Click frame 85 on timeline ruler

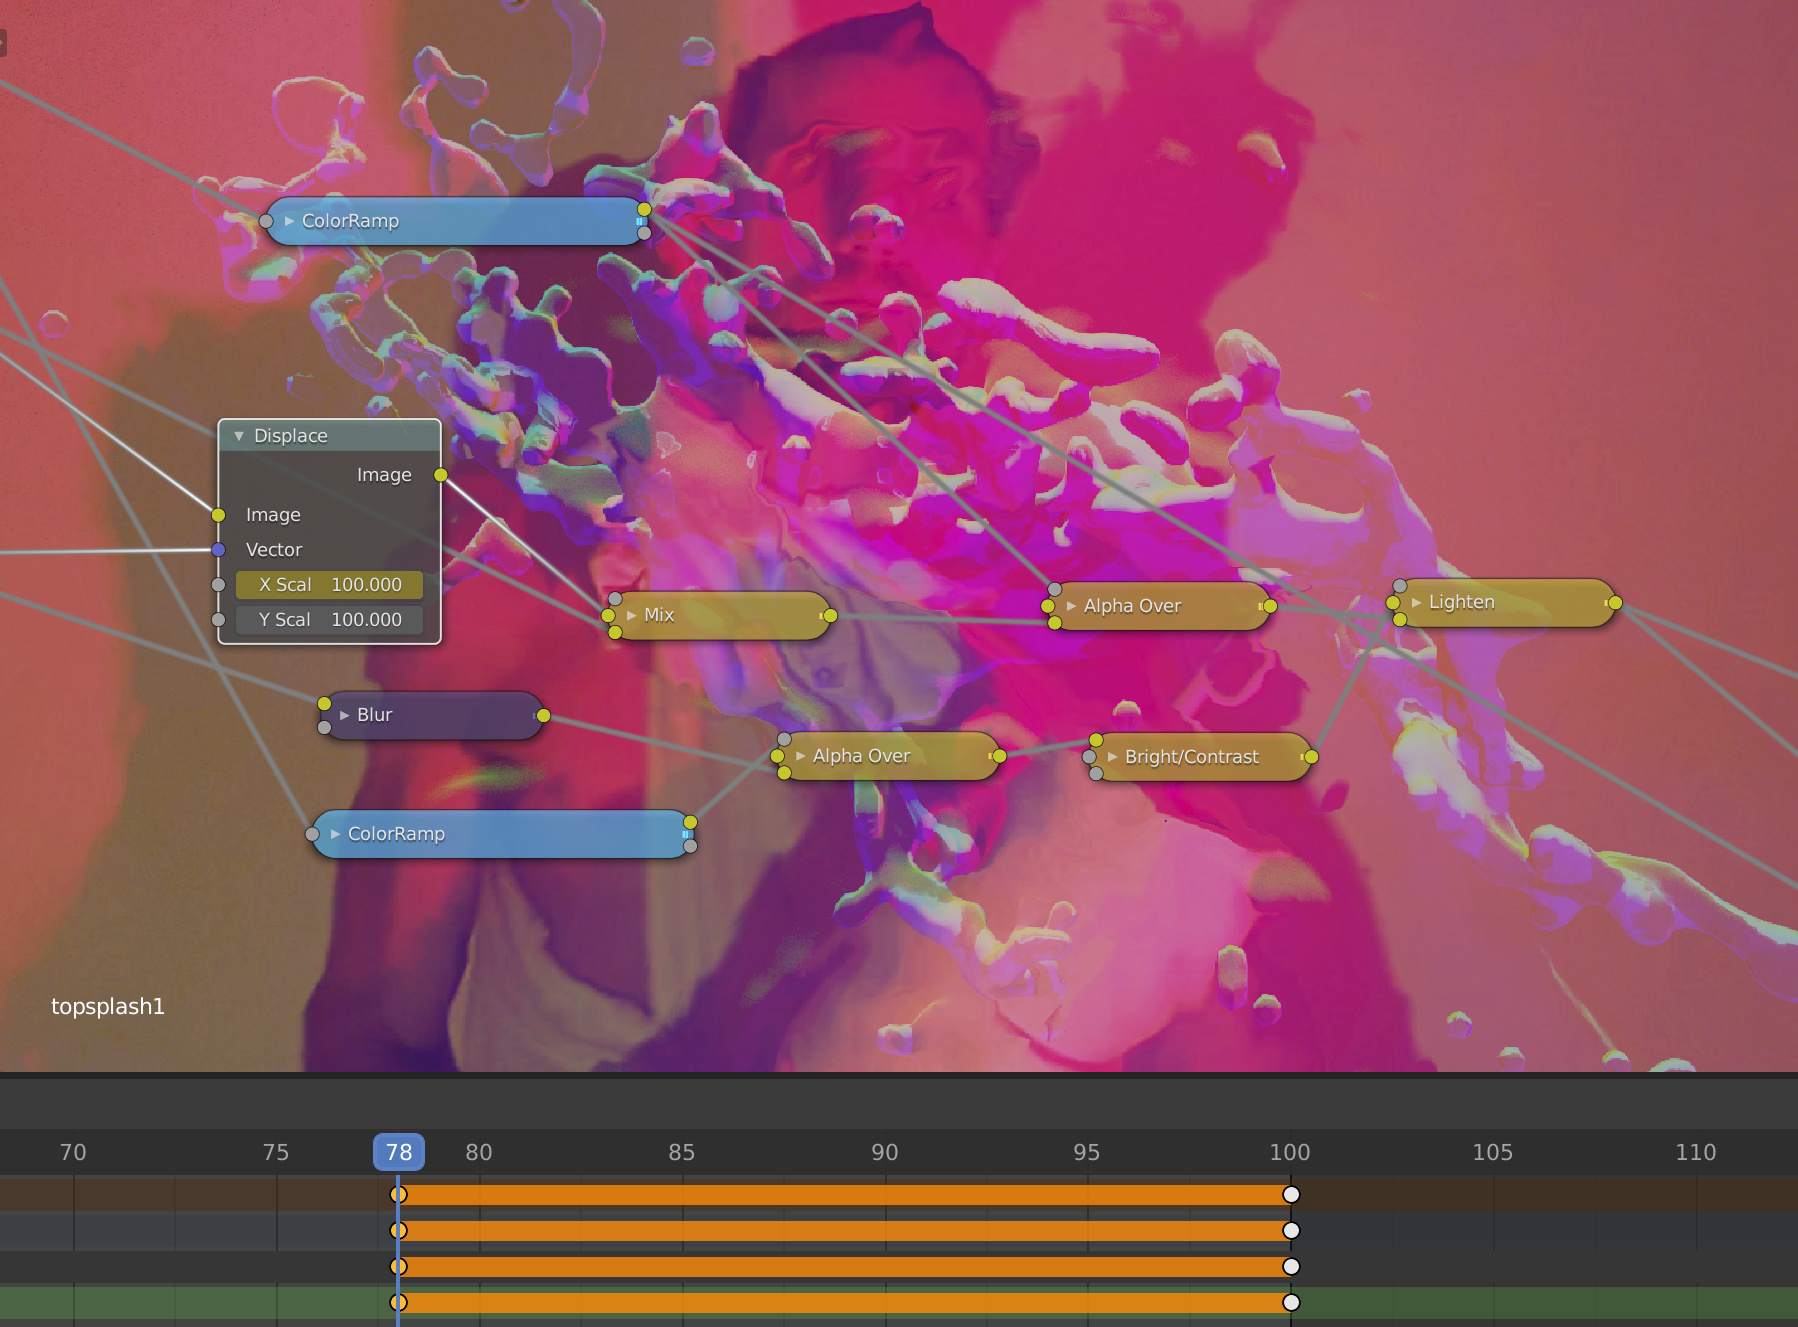click(x=681, y=1152)
